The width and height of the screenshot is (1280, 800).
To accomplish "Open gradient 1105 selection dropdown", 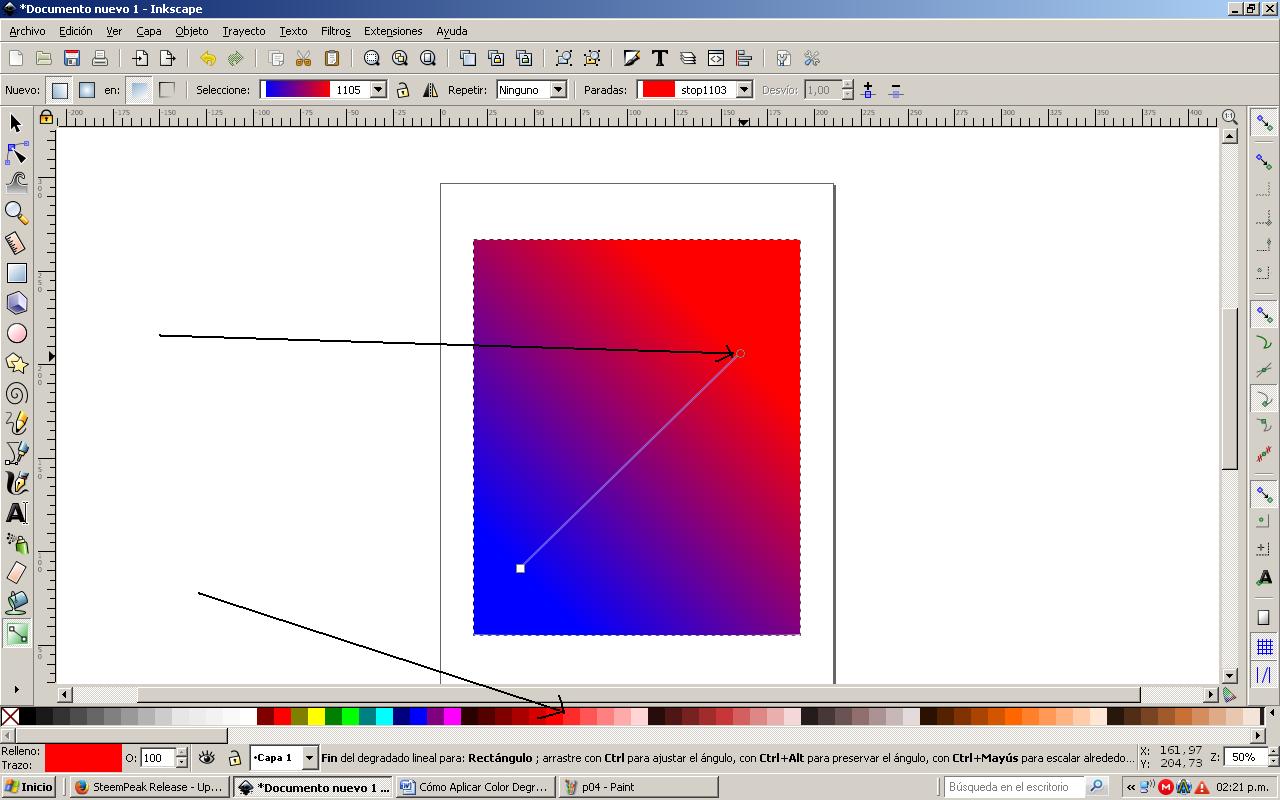I will tap(378, 90).
